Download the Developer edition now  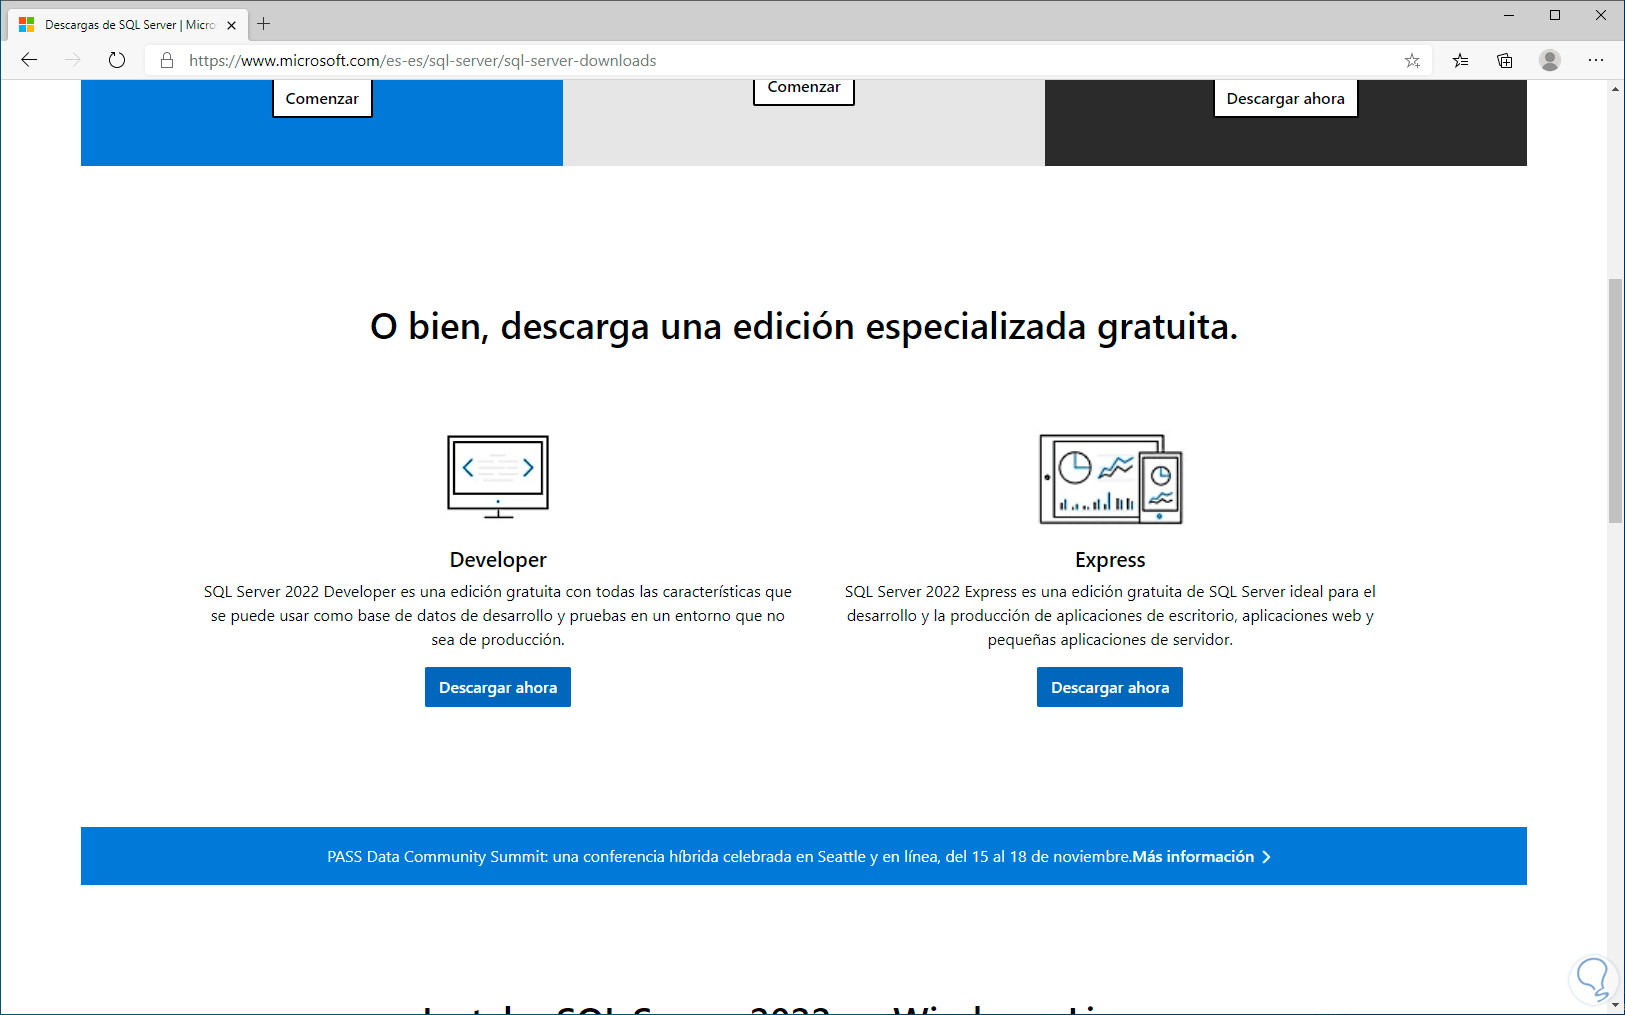[498, 687]
